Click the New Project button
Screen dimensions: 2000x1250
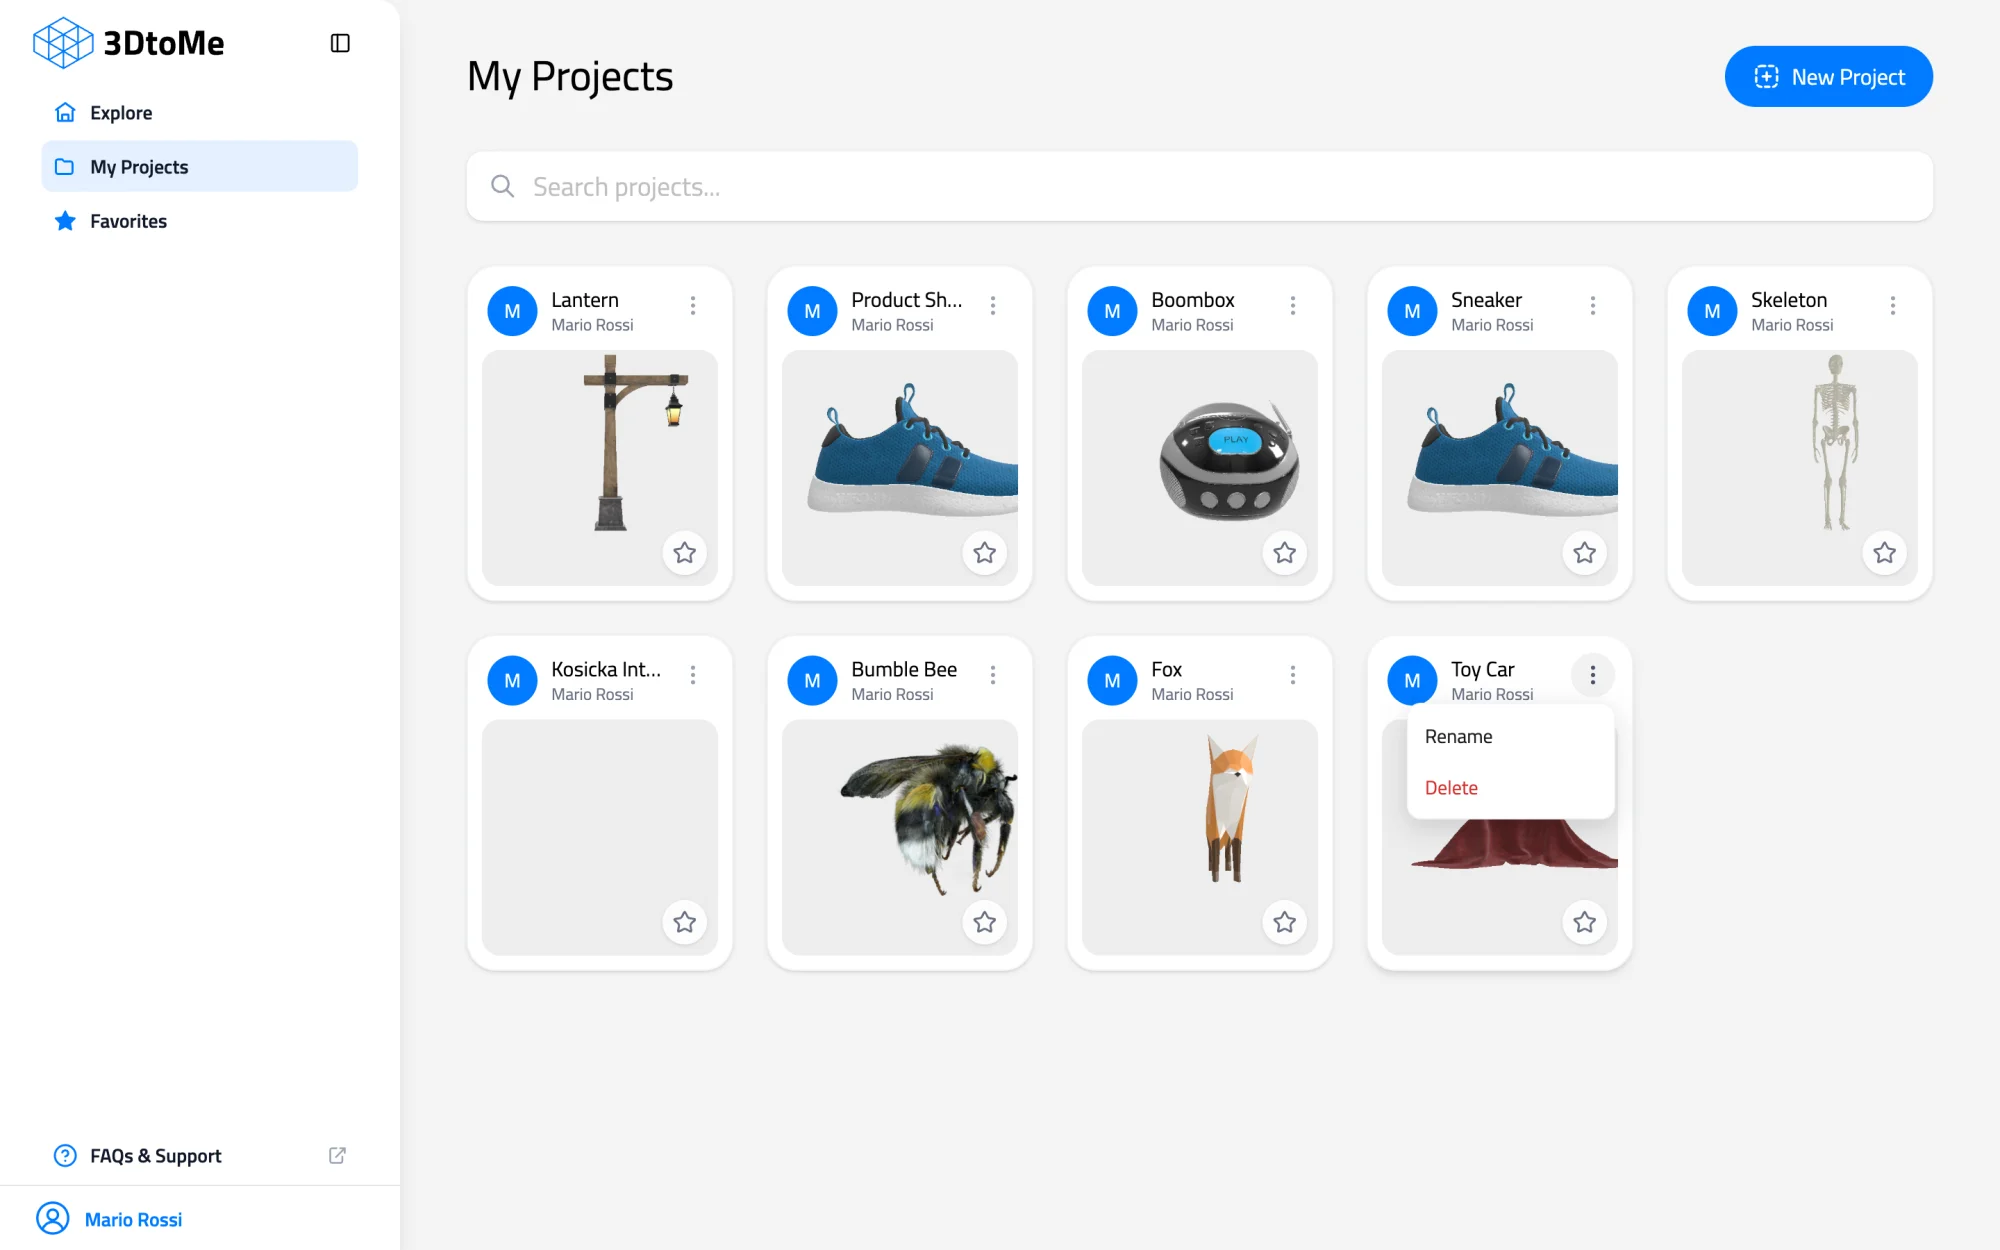(x=1828, y=77)
